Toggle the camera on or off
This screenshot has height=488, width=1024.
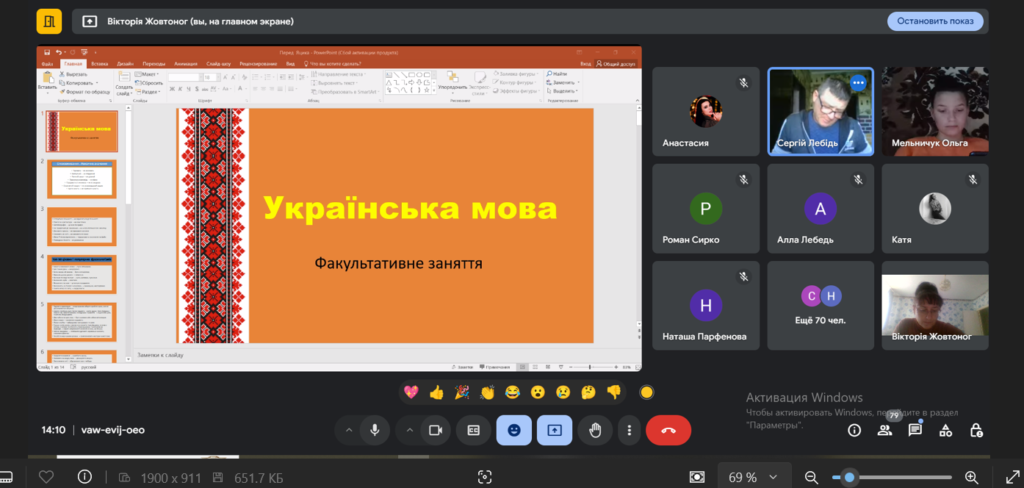pyautogui.click(x=435, y=430)
